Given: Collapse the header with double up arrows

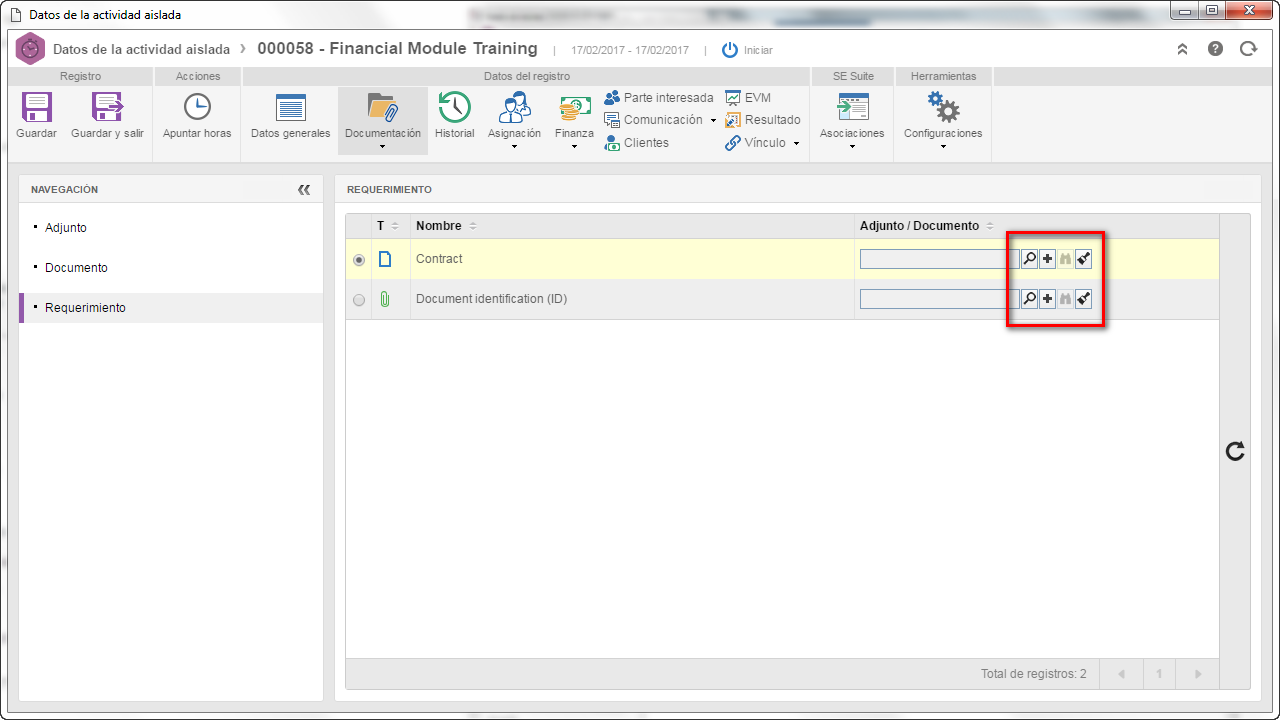Looking at the screenshot, I should pyautogui.click(x=1182, y=49).
